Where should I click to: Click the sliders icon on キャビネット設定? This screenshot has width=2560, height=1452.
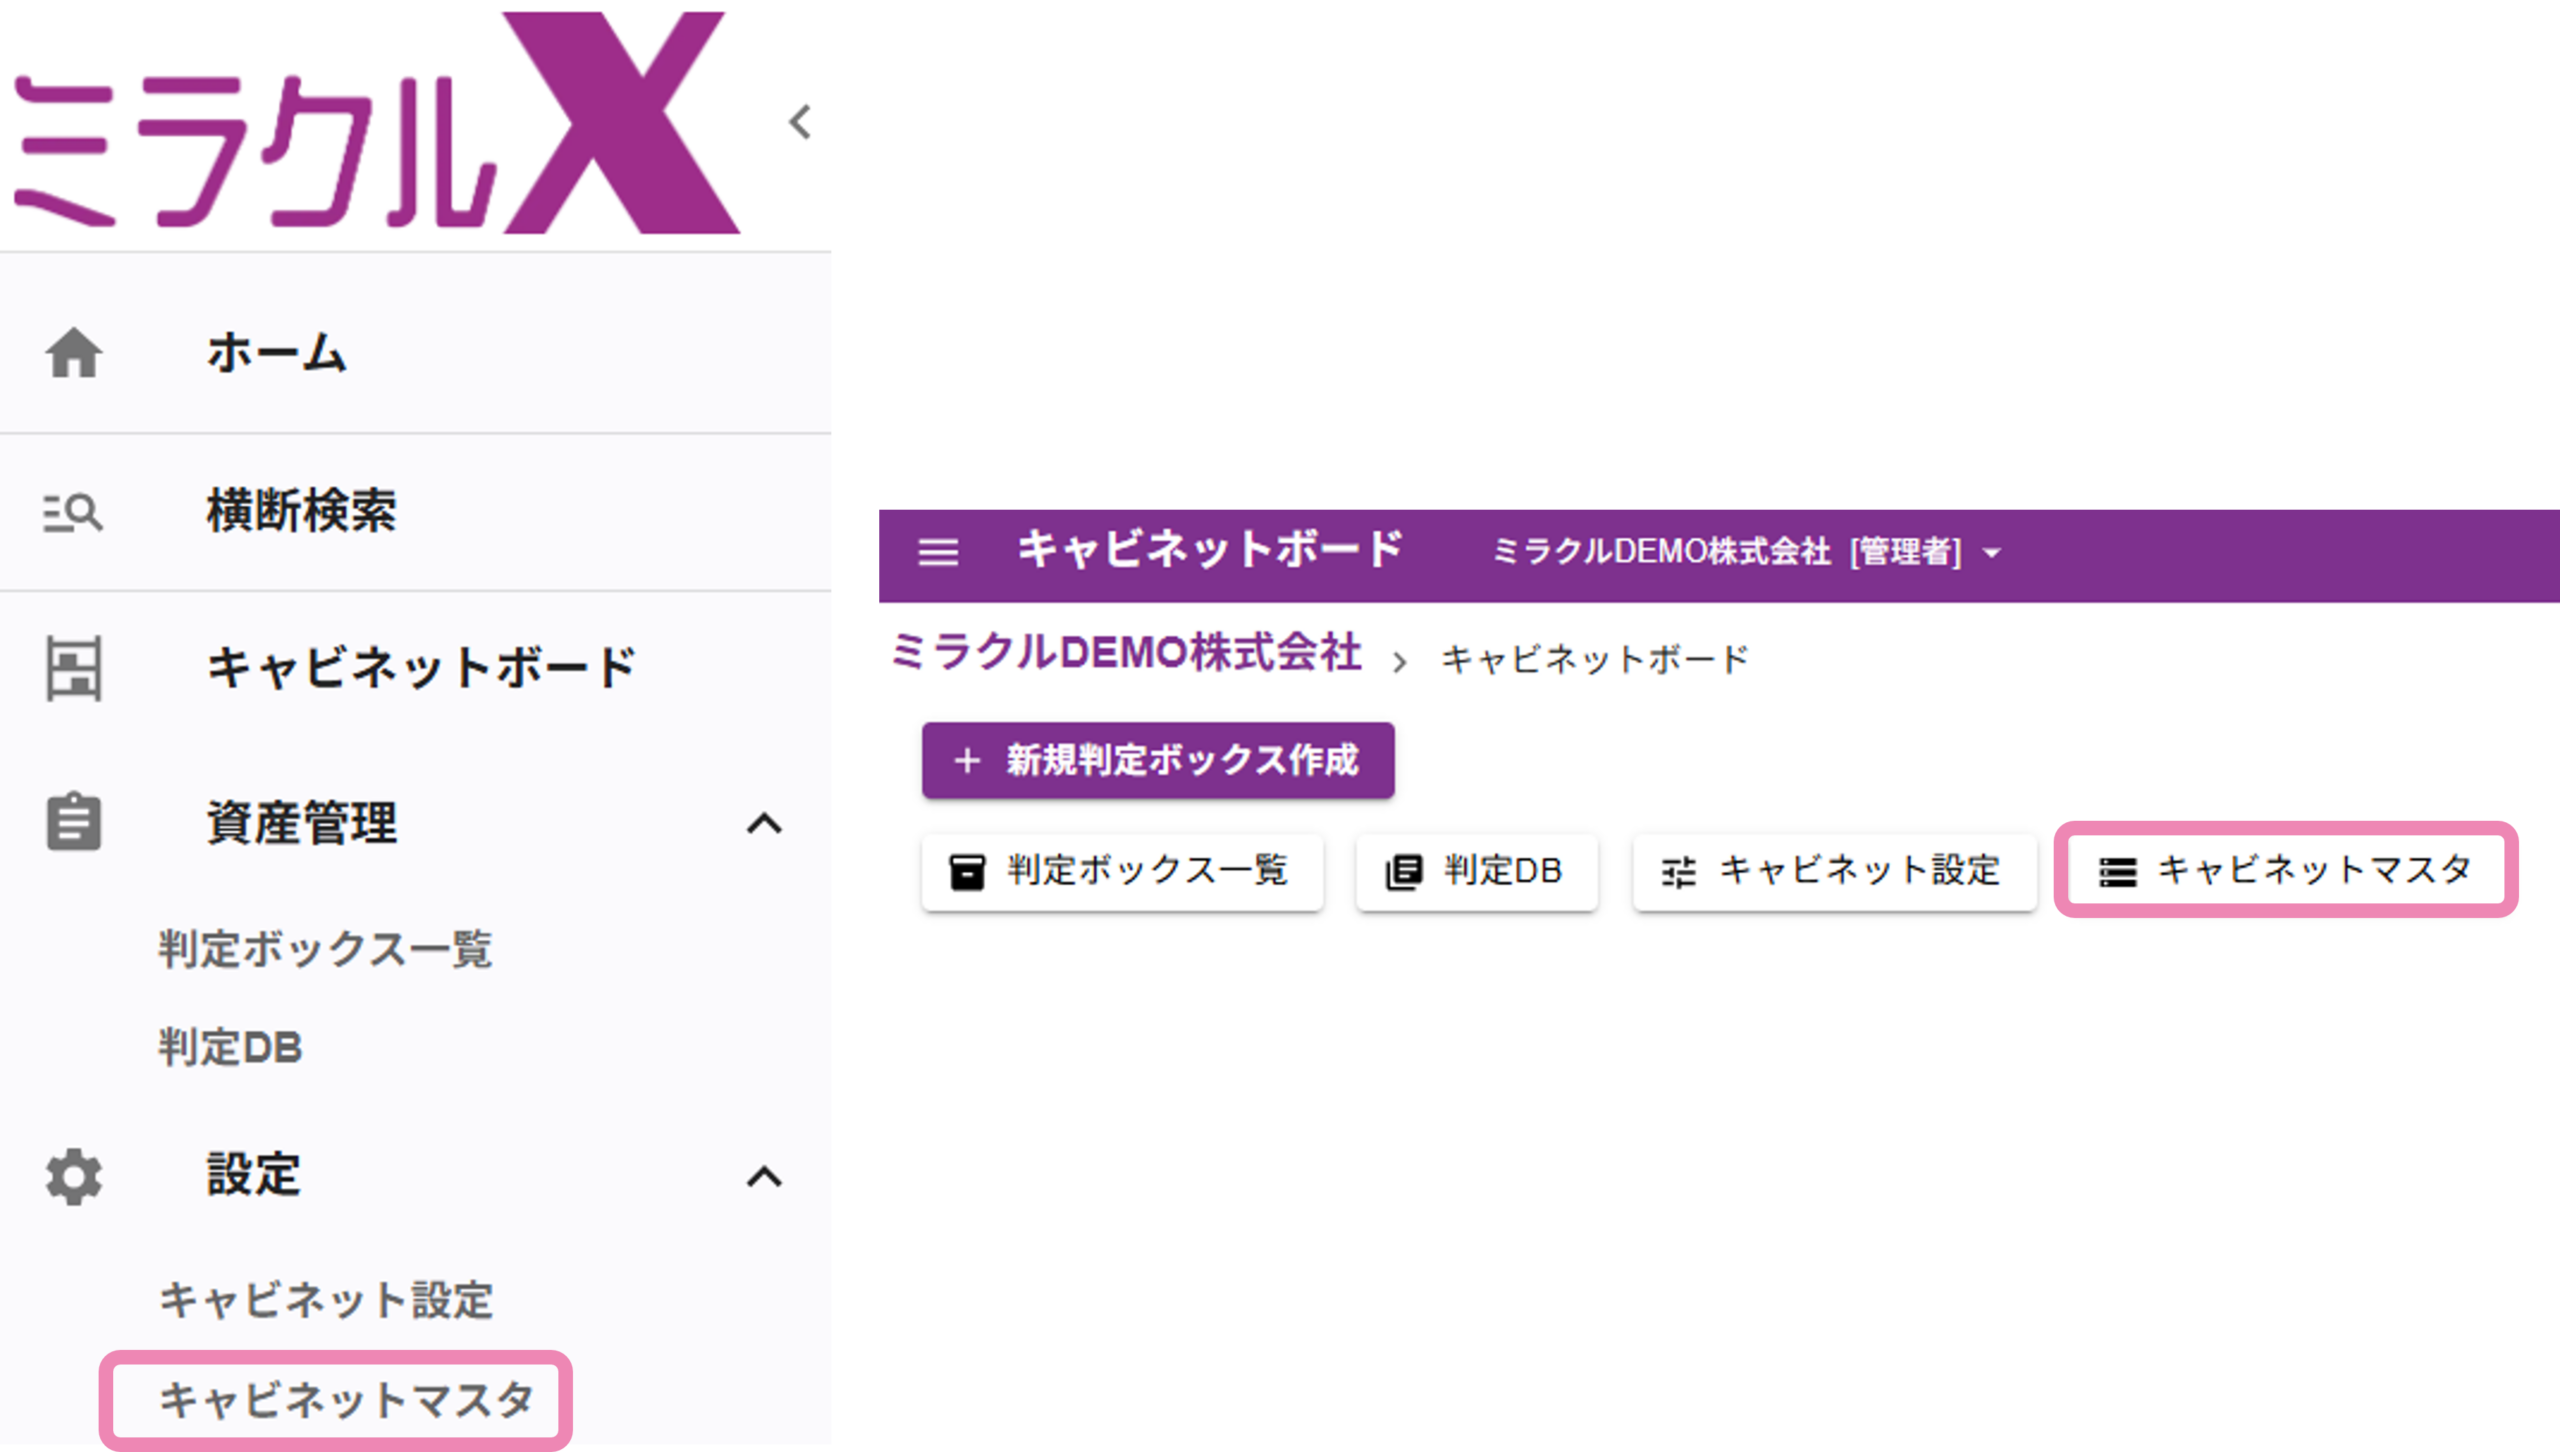pos(1678,872)
